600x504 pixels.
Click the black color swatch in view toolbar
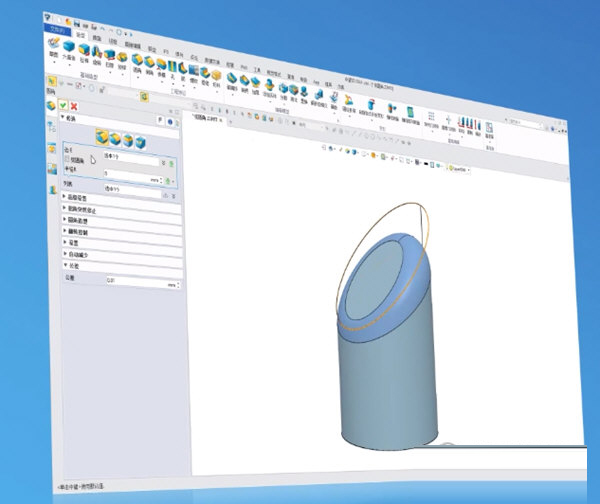click(x=425, y=163)
